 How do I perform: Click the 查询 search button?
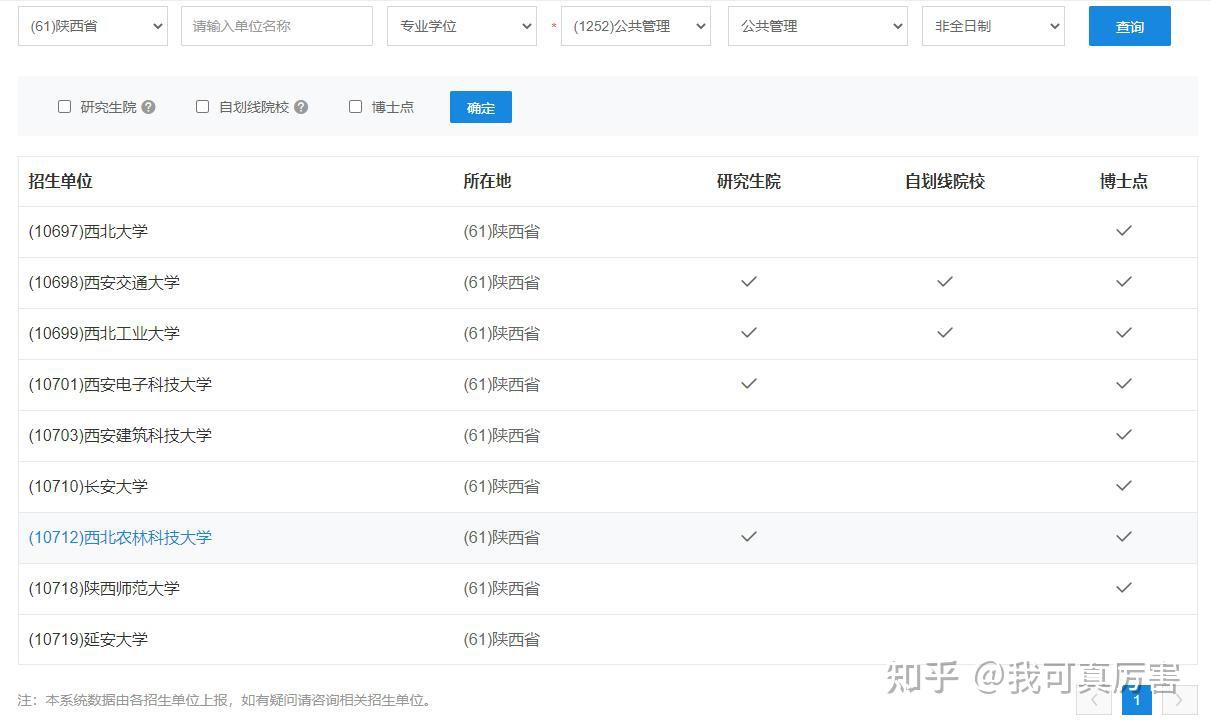coord(1130,26)
